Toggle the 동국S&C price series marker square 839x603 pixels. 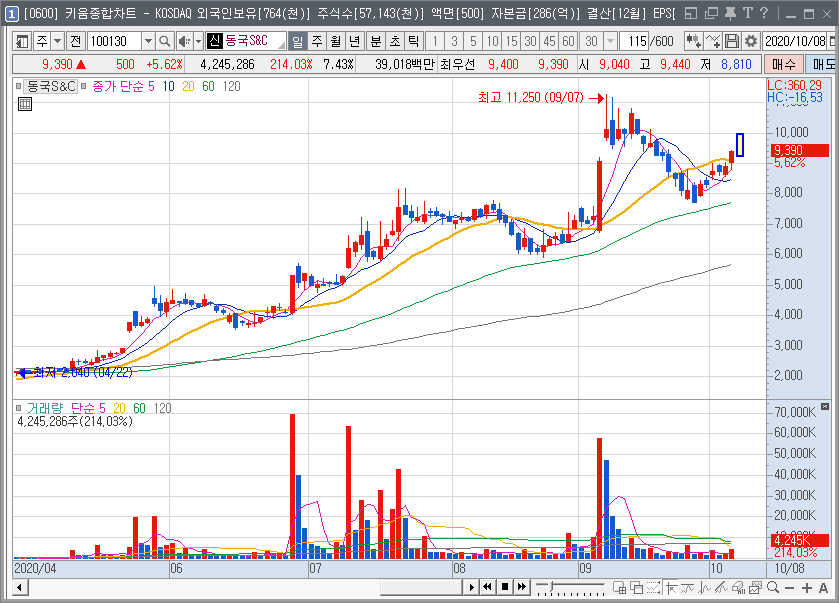19,86
